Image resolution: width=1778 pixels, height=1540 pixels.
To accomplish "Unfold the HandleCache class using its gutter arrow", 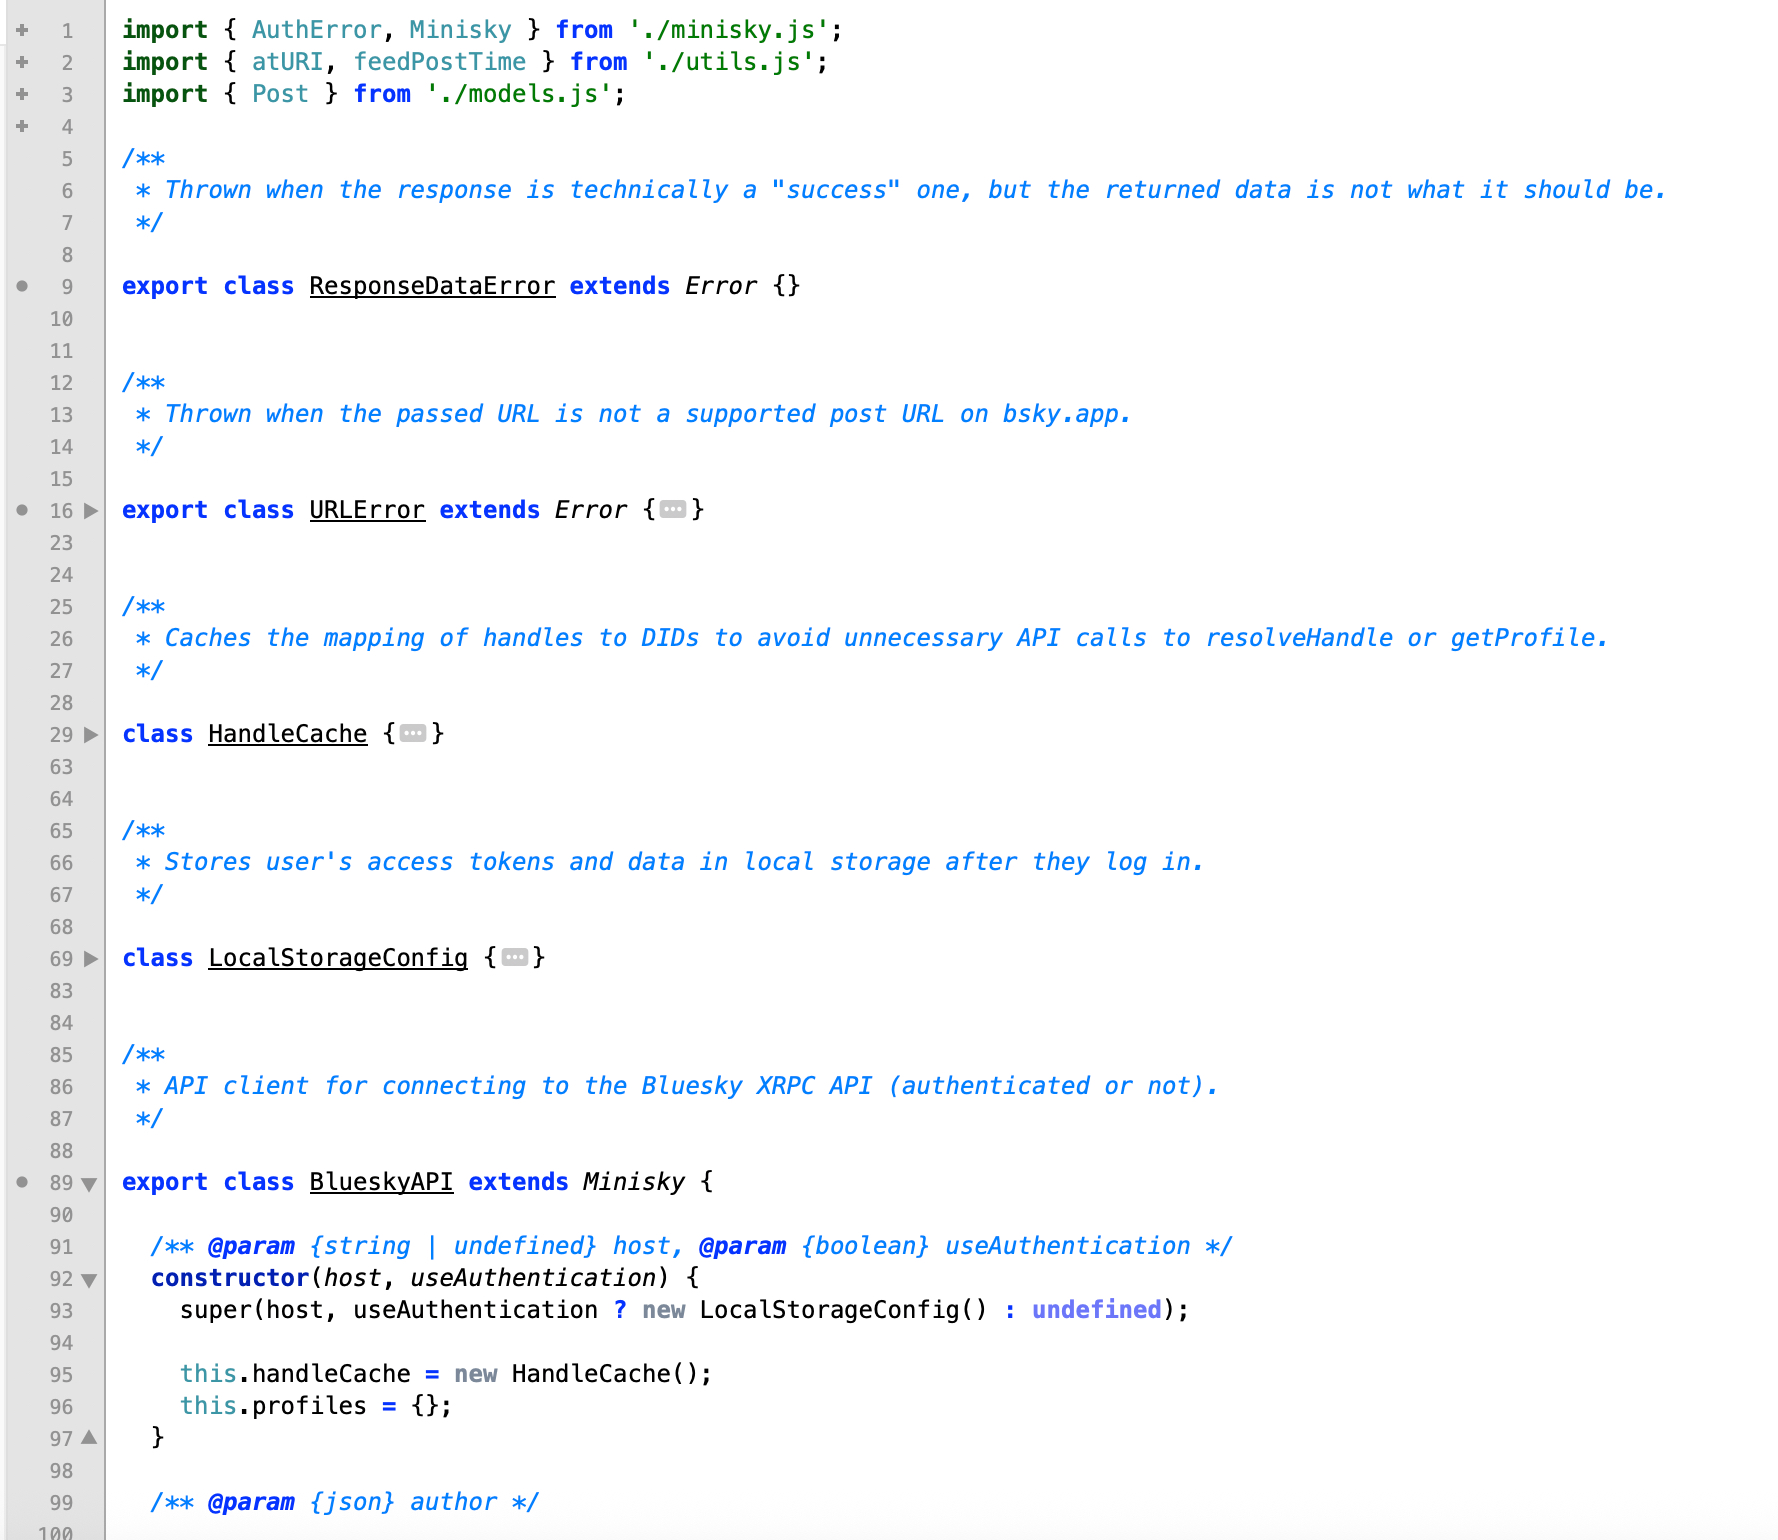I will click(91, 735).
